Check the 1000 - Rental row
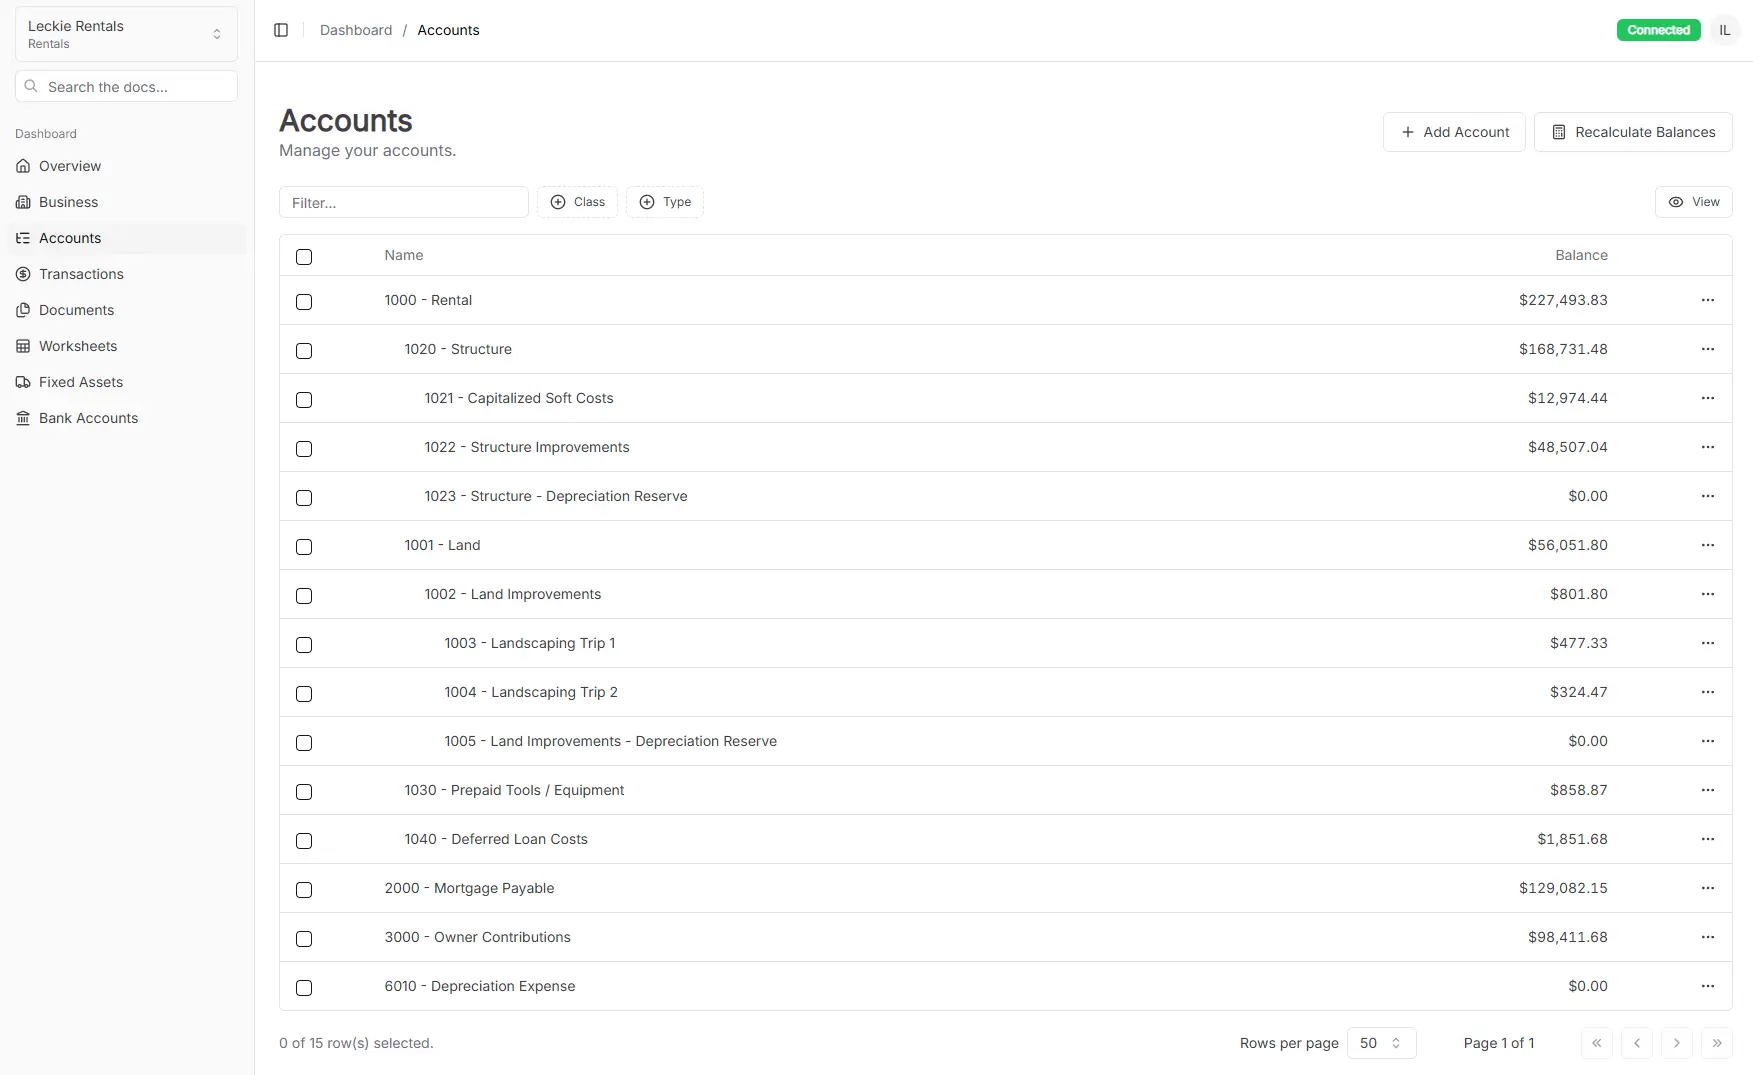Viewport: 1753px width, 1075px height. pos(304,302)
